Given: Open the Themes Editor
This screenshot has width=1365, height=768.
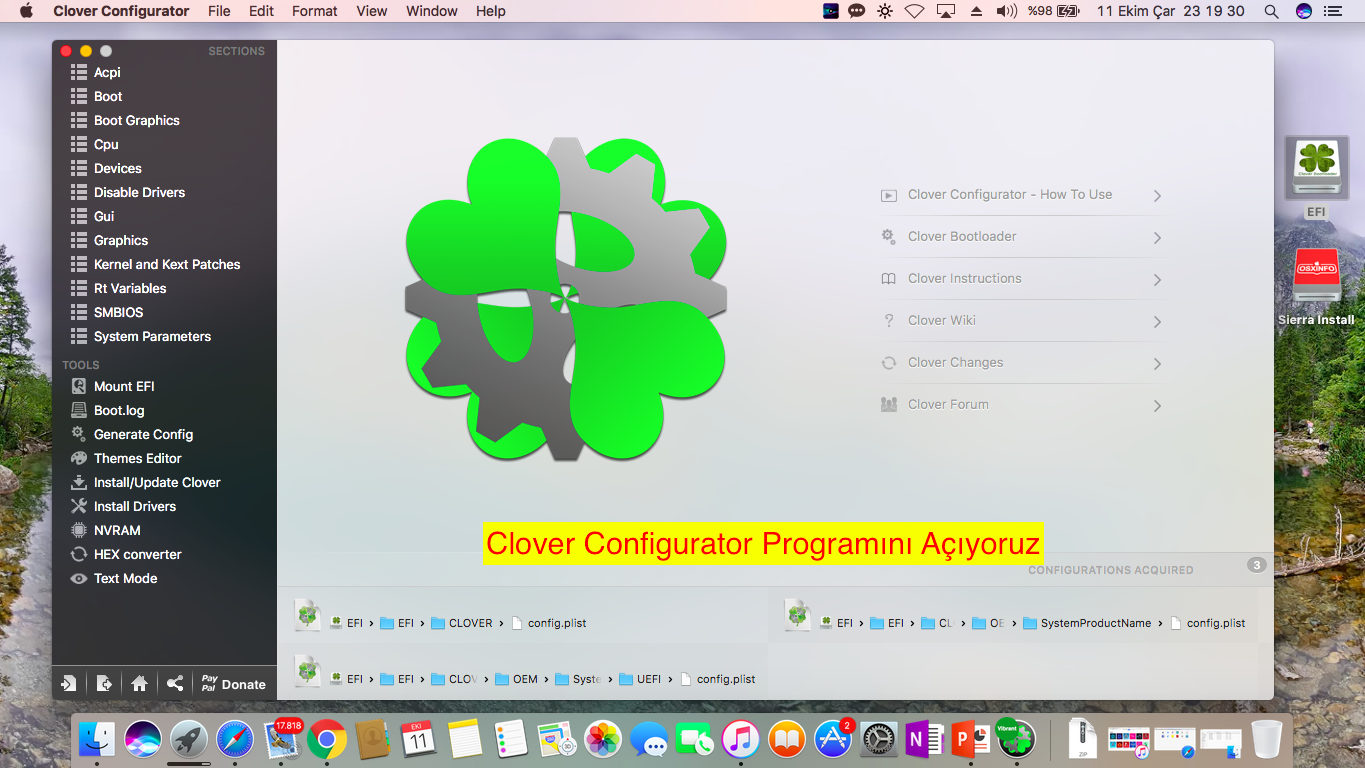Looking at the screenshot, I should [x=137, y=458].
